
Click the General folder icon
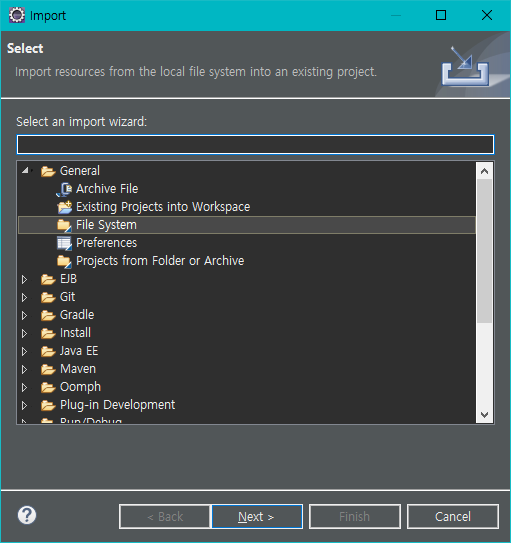click(48, 171)
